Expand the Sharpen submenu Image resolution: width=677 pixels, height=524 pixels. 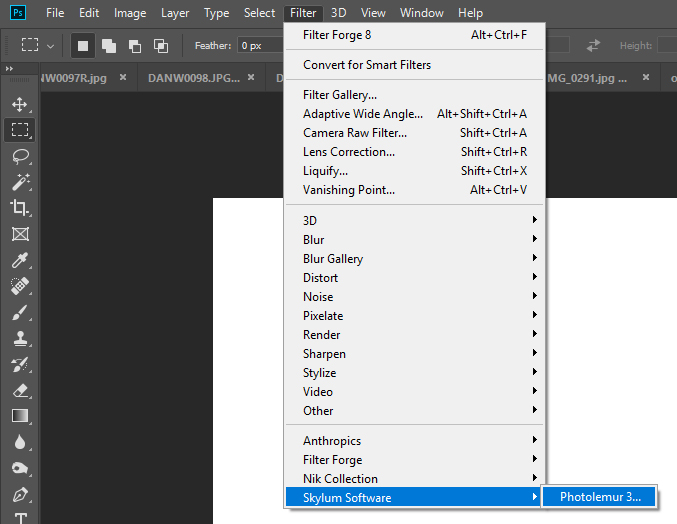click(414, 354)
